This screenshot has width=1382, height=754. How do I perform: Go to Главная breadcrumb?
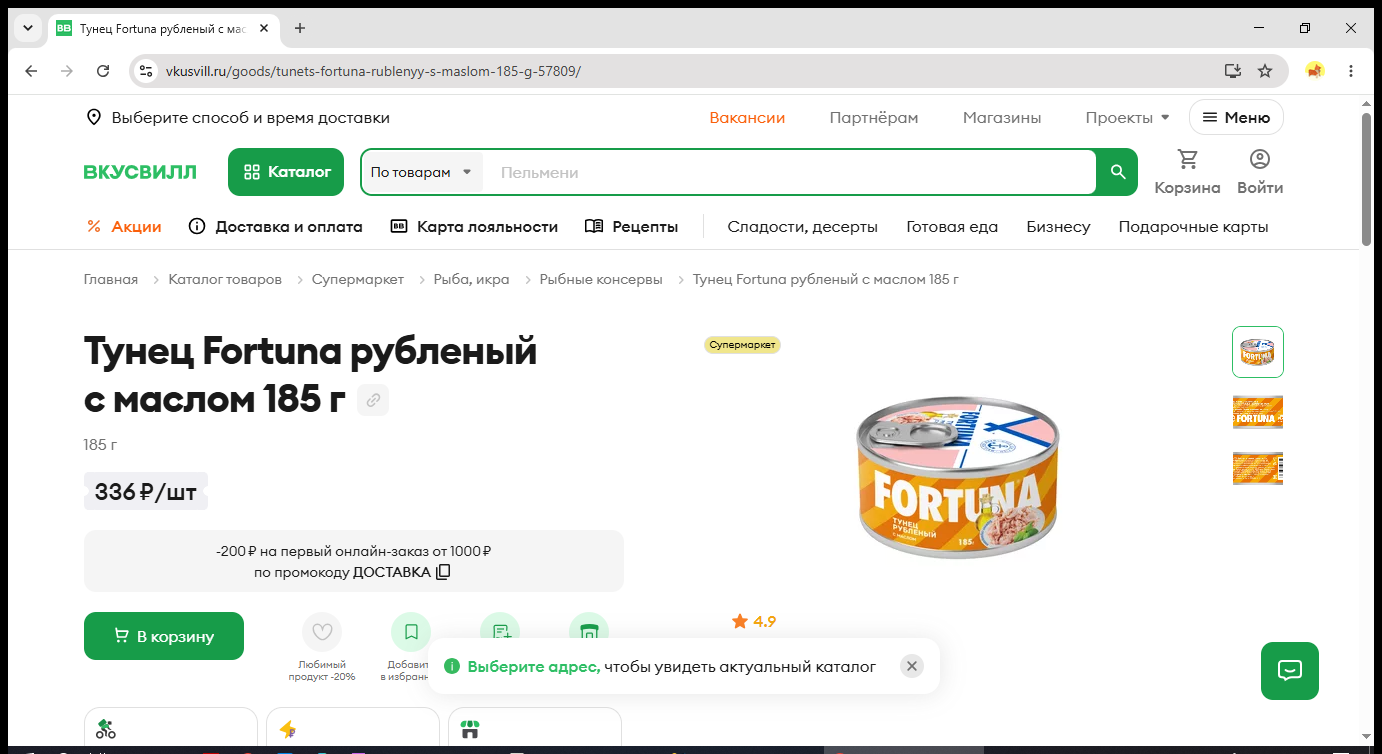(111, 280)
